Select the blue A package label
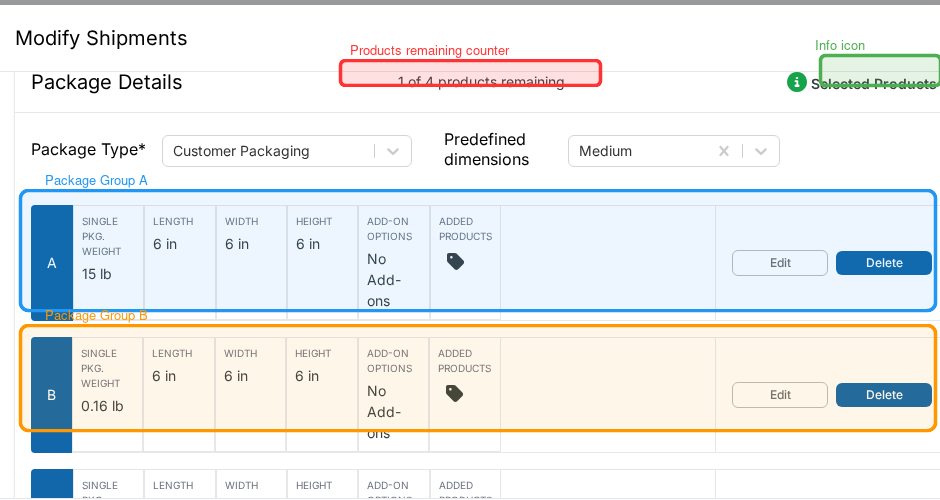 [x=52, y=263]
